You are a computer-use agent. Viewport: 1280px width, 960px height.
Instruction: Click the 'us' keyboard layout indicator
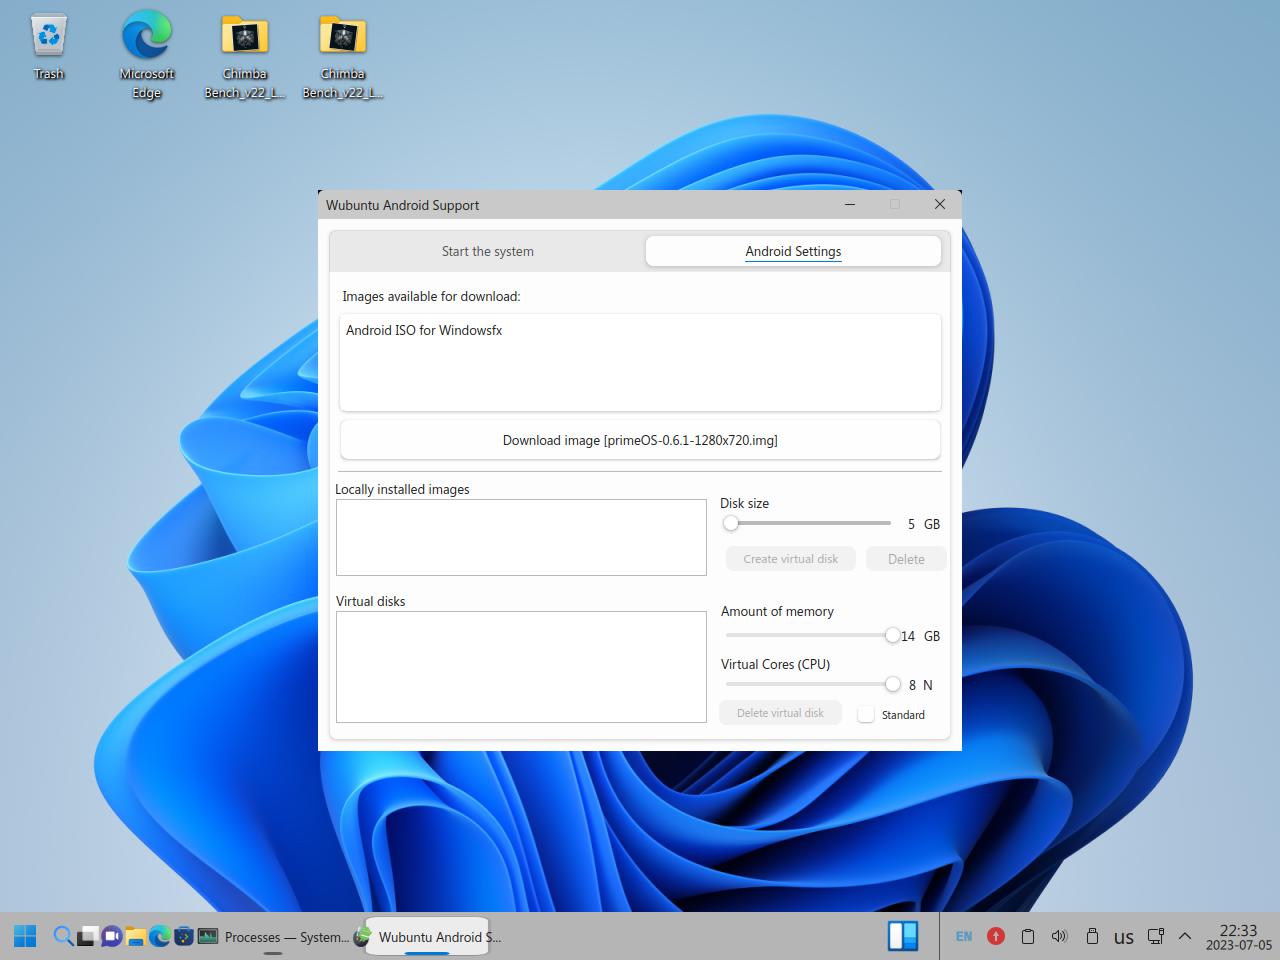1124,937
